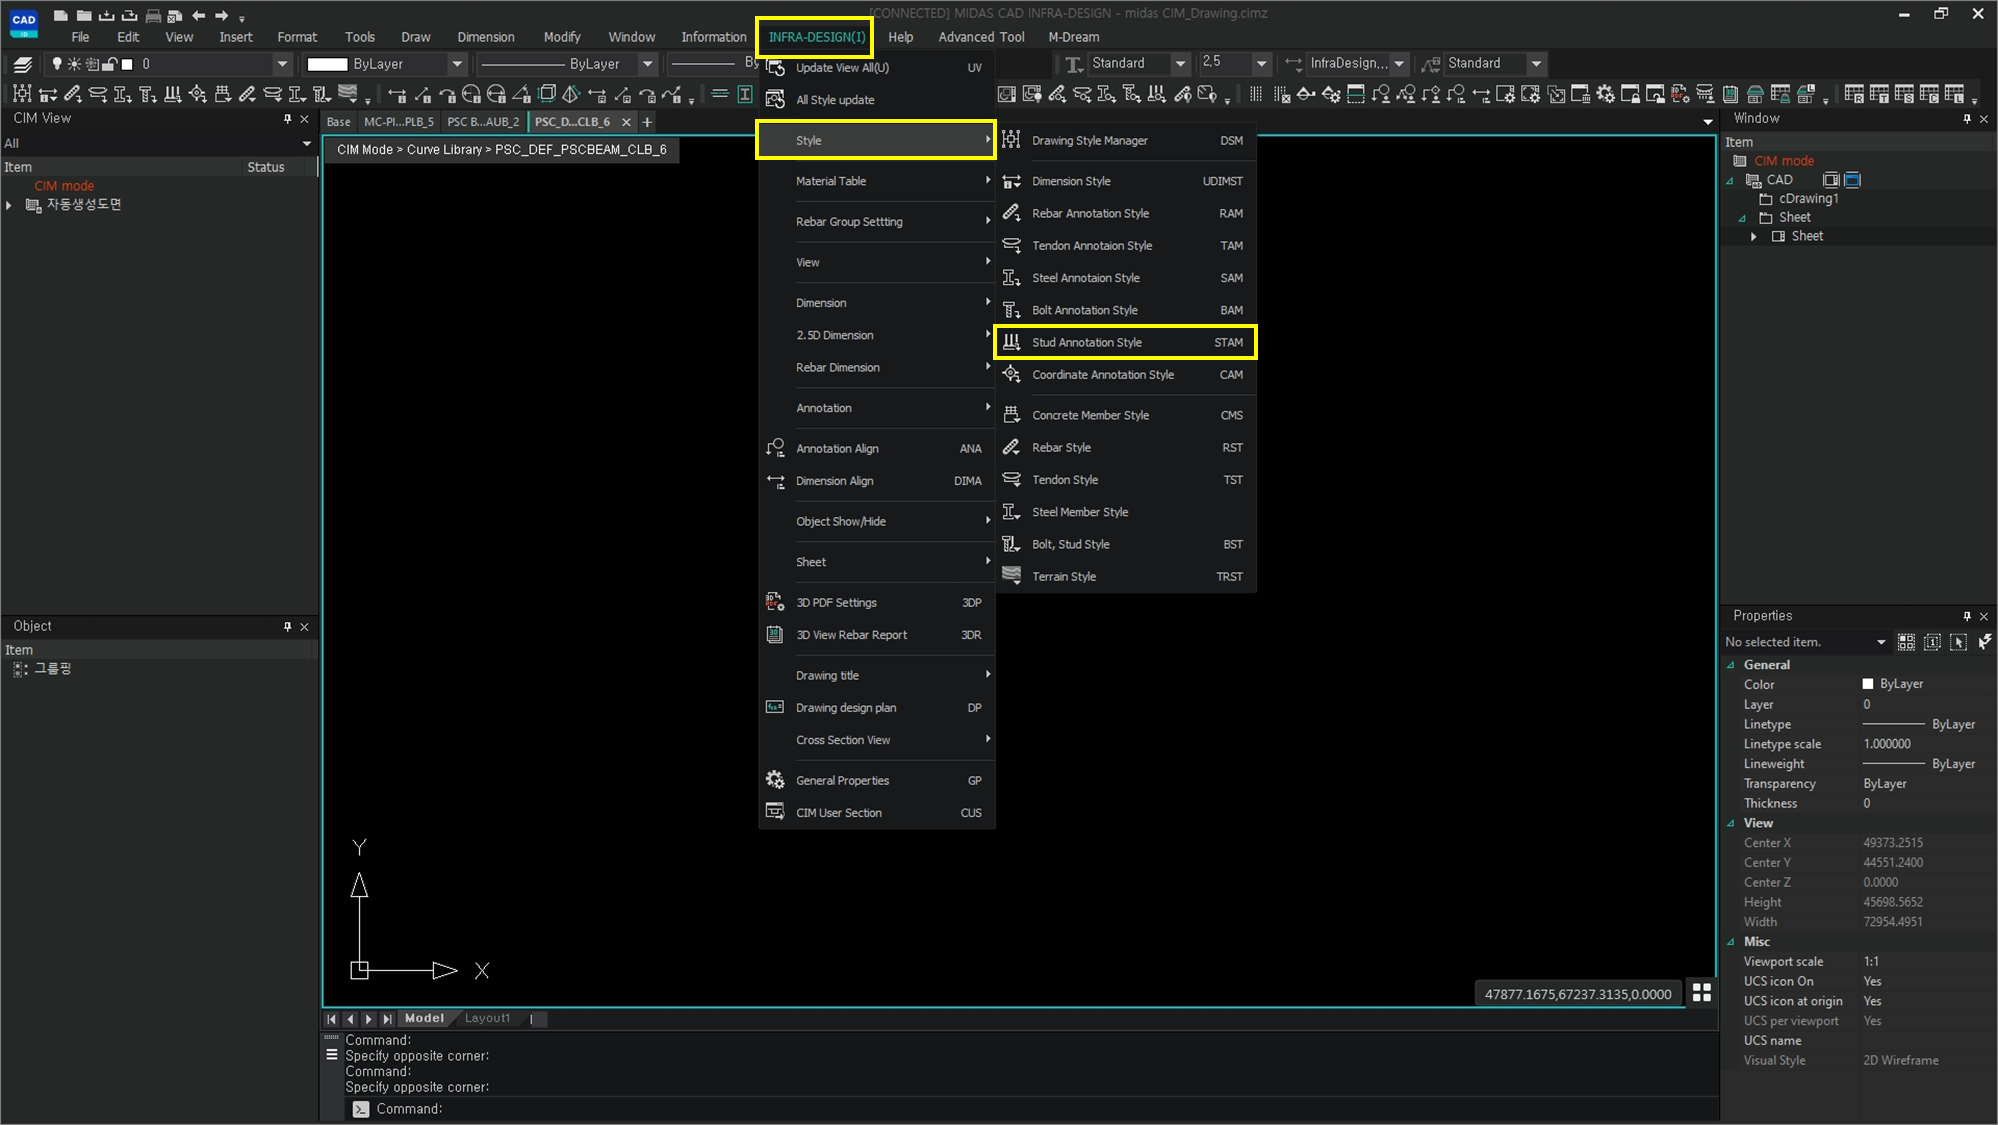1998x1125 pixels.
Task: Click the Drawing Style Manager menu icon
Action: [x=1011, y=140]
